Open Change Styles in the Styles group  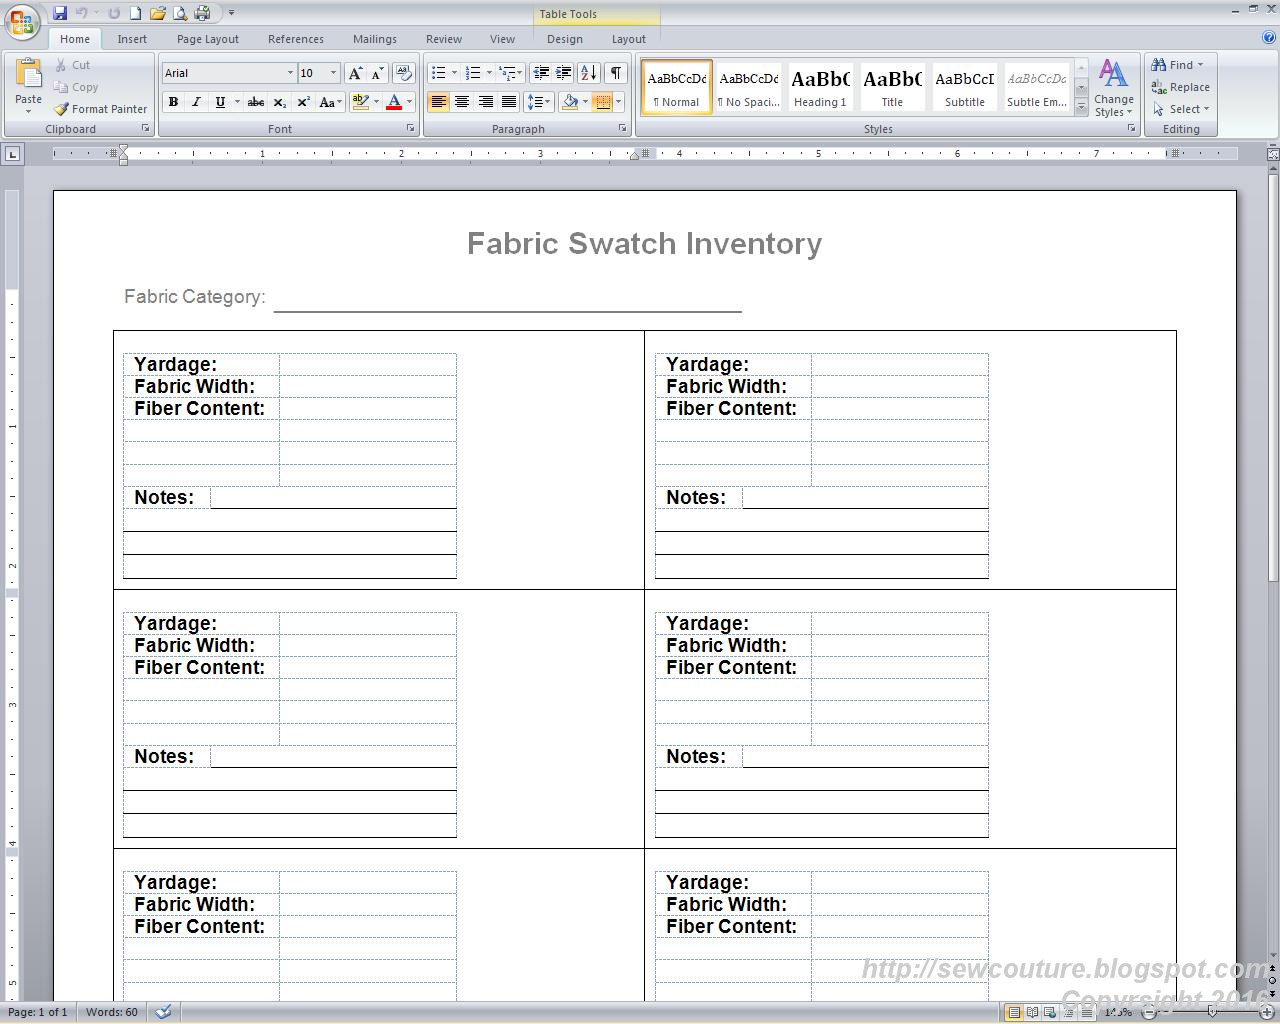coord(1114,87)
